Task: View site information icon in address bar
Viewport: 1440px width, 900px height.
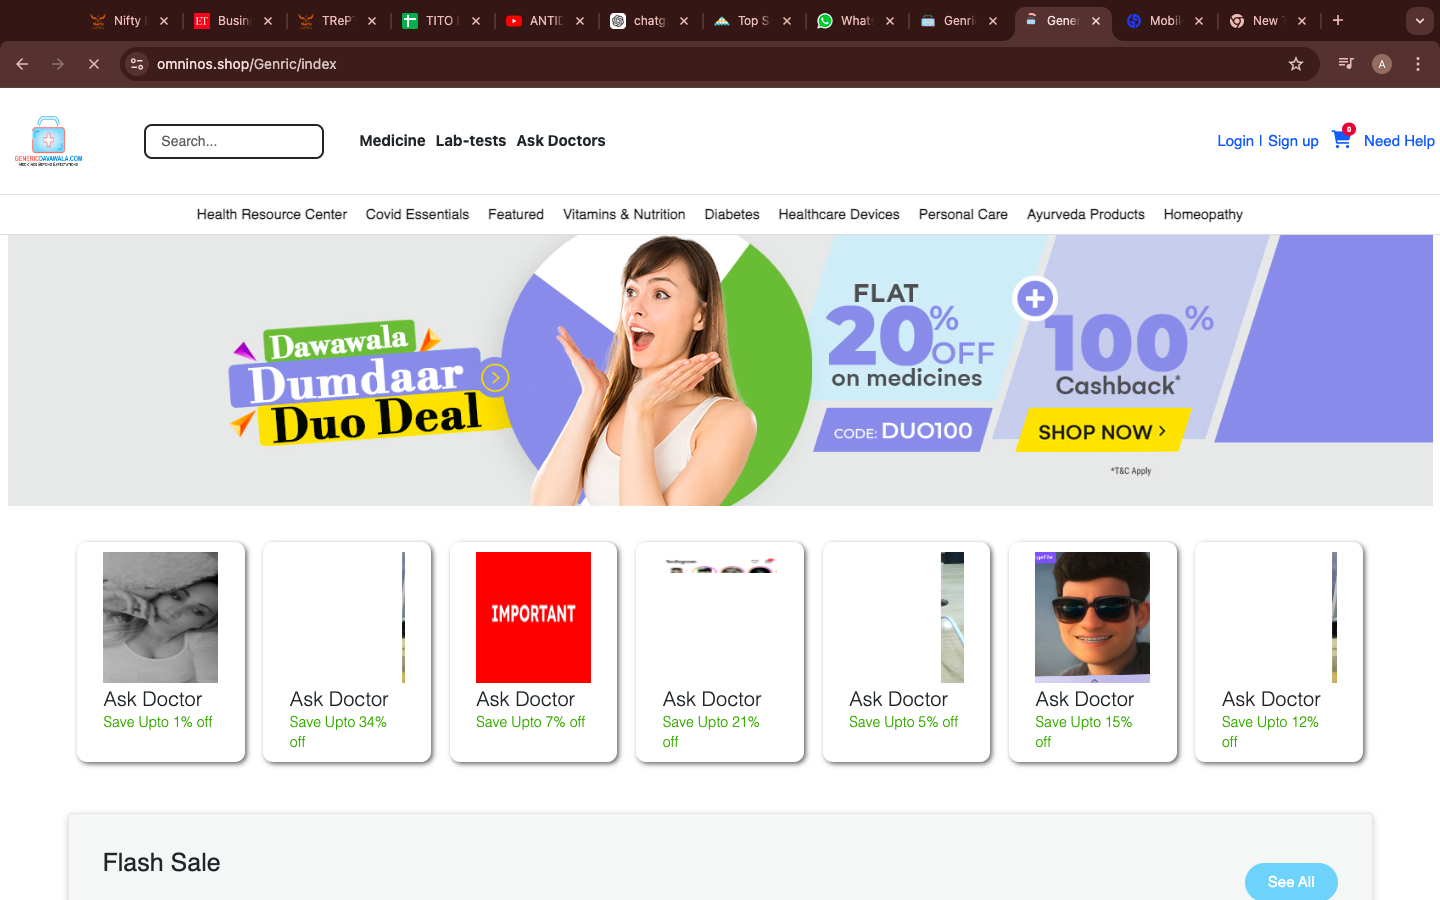Action: pos(137,64)
